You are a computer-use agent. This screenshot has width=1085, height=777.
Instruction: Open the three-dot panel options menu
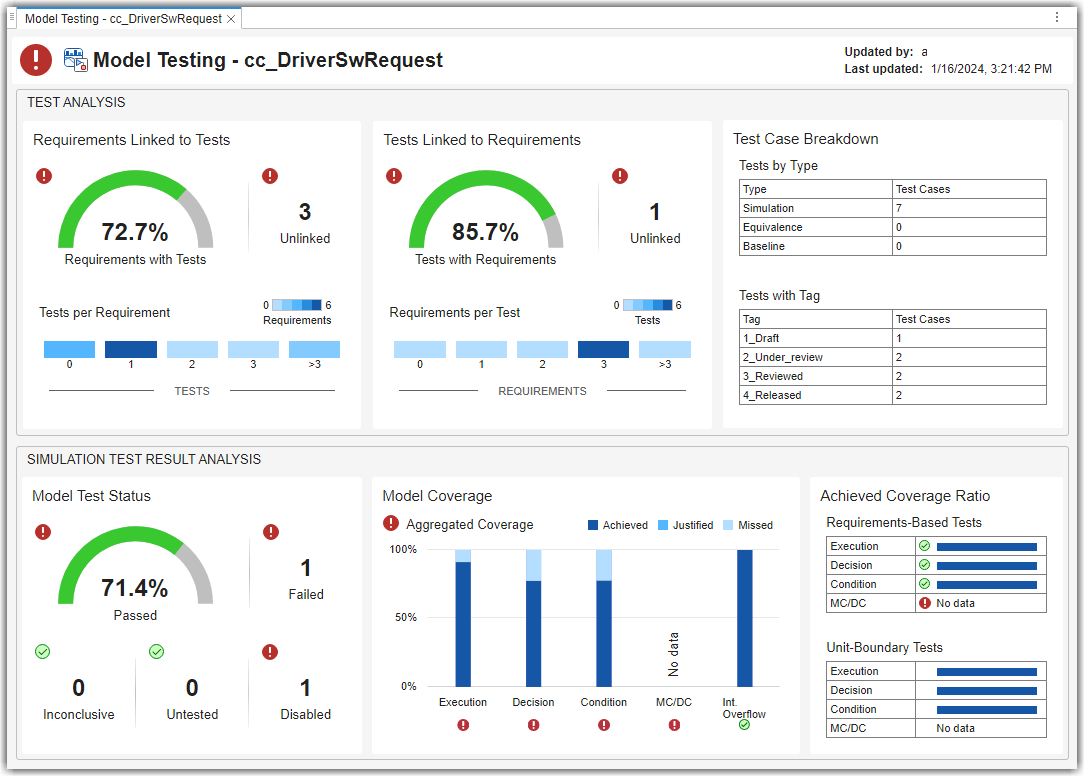coord(1057,17)
